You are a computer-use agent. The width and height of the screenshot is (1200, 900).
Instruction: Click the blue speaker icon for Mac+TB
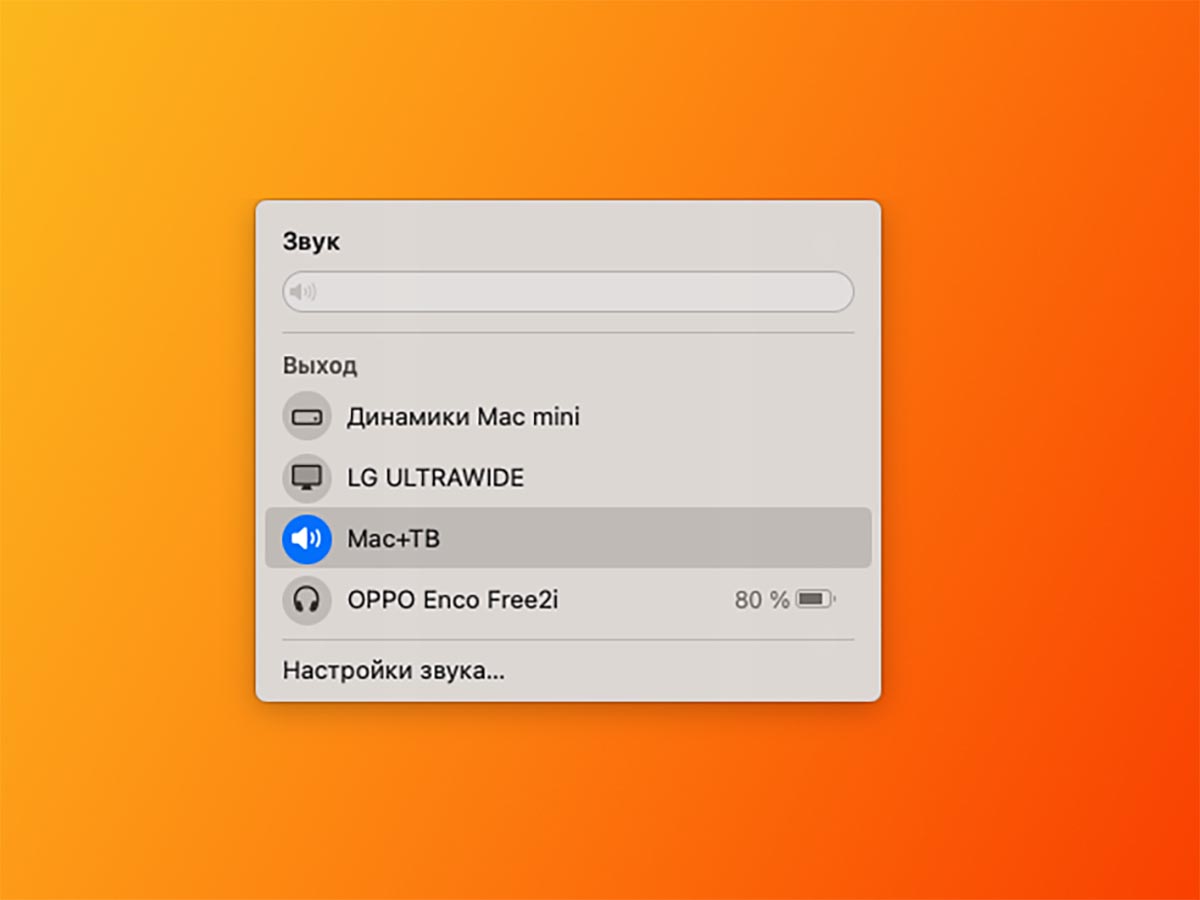[307, 538]
